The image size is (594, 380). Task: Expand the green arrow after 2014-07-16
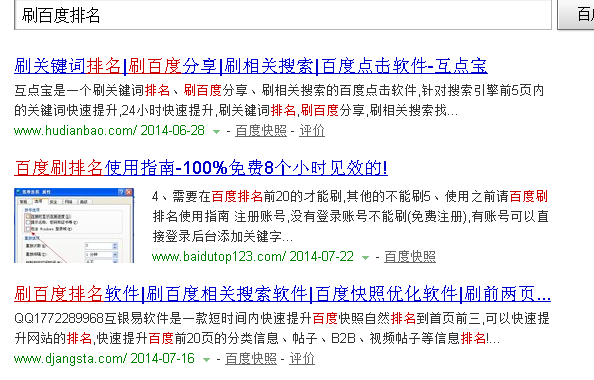pyautogui.click(x=206, y=360)
